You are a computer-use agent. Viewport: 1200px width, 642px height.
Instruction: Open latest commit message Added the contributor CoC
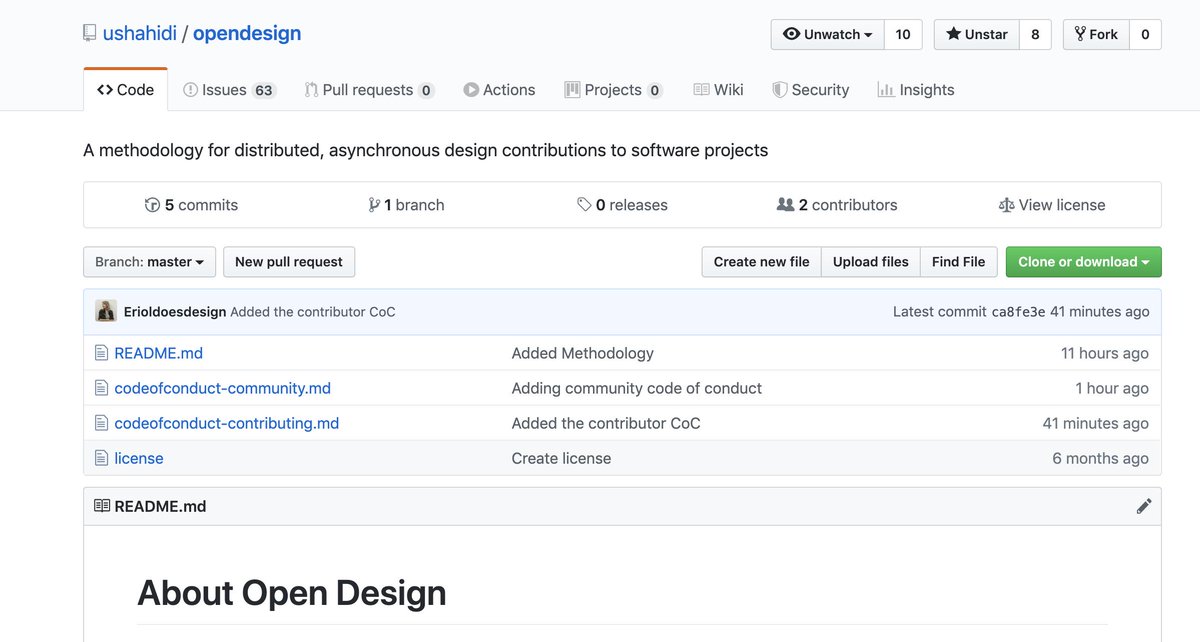click(313, 312)
